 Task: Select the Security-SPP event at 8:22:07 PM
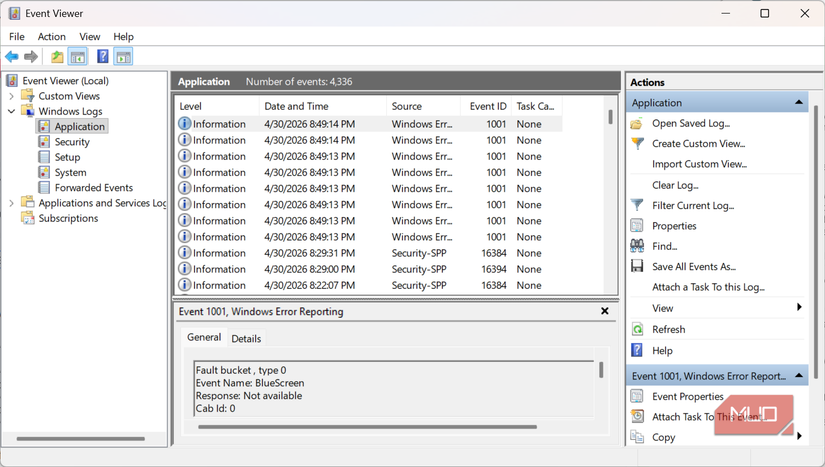pos(370,285)
